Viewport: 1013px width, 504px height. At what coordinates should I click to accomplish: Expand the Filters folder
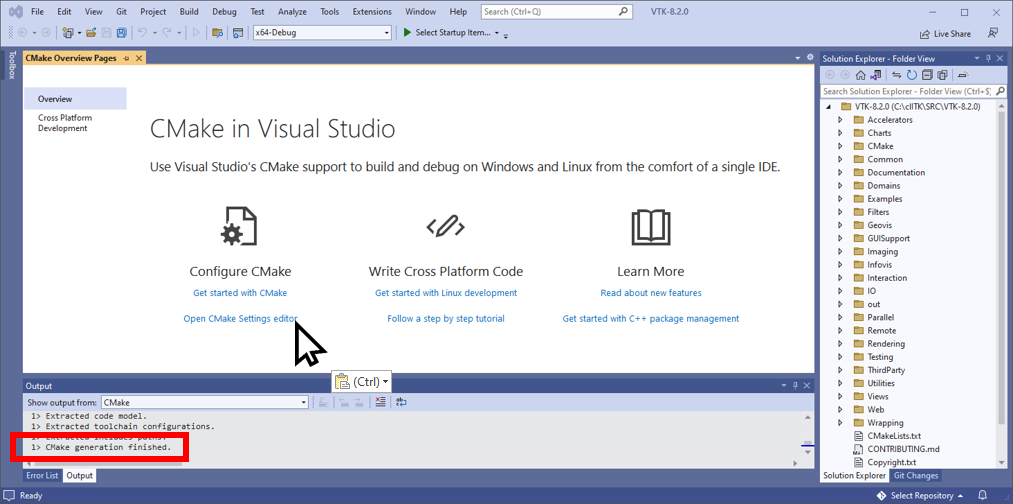[x=840, y=212]
